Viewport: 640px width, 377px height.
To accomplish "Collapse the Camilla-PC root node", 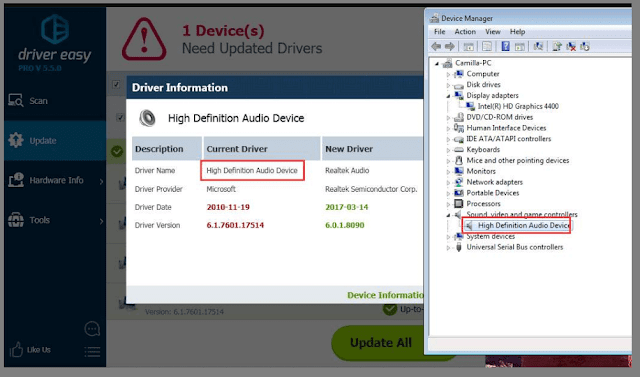I will [x=437, y=63].
